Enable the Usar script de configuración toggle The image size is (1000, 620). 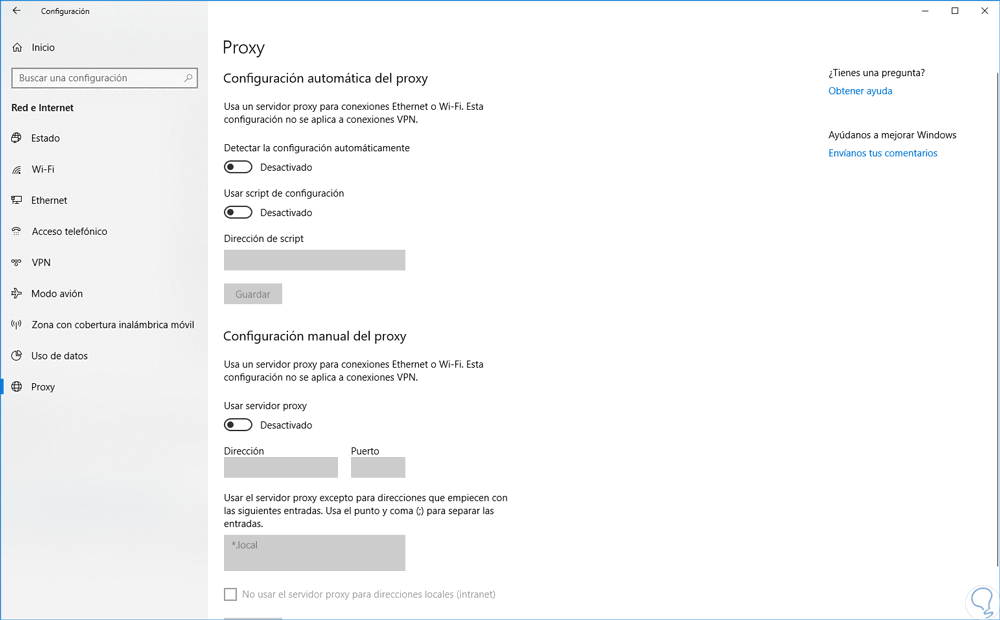pos(238,212)
